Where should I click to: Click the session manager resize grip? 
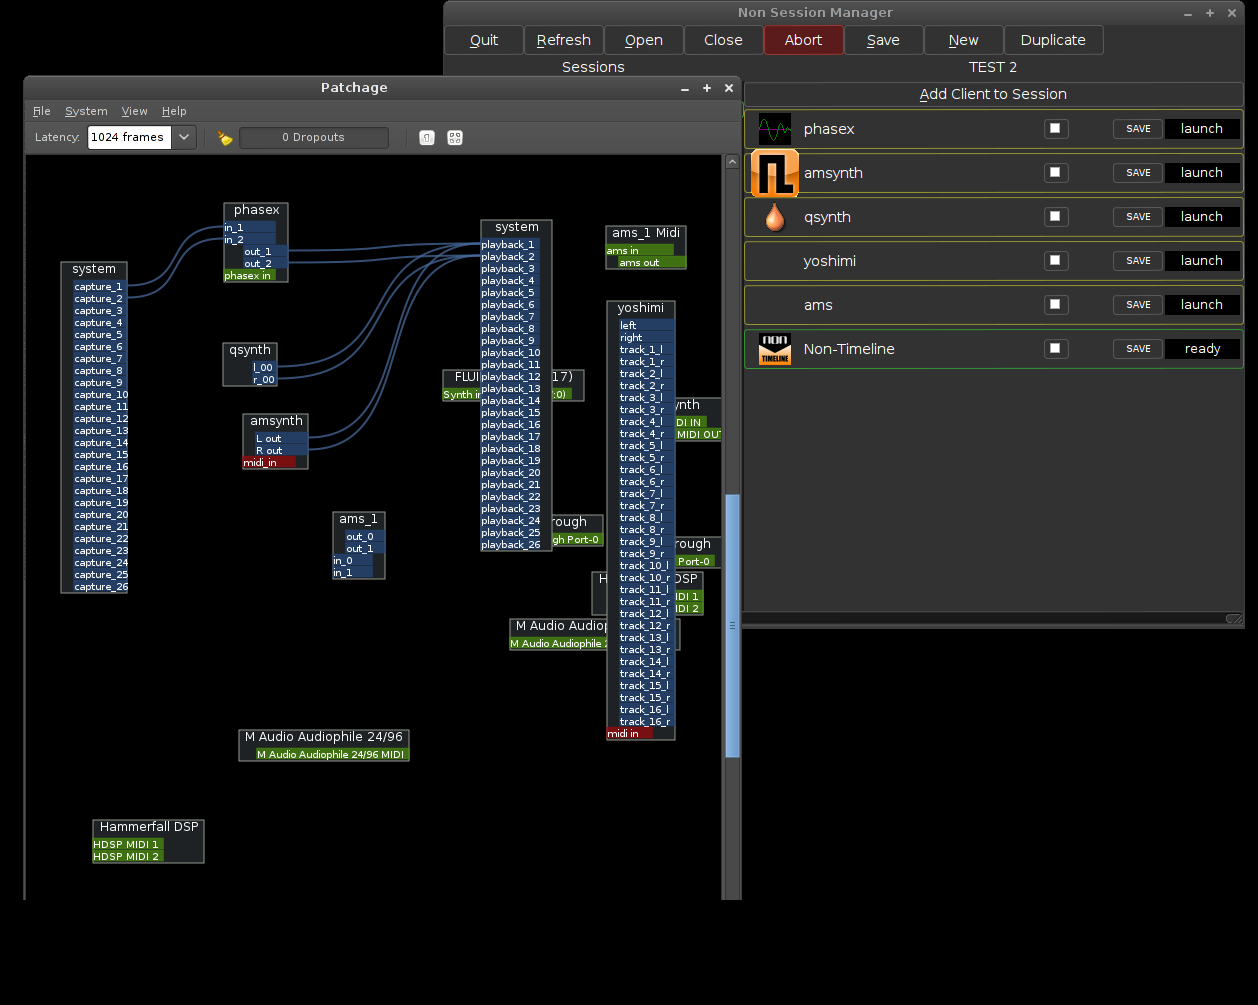point(1233,619)
